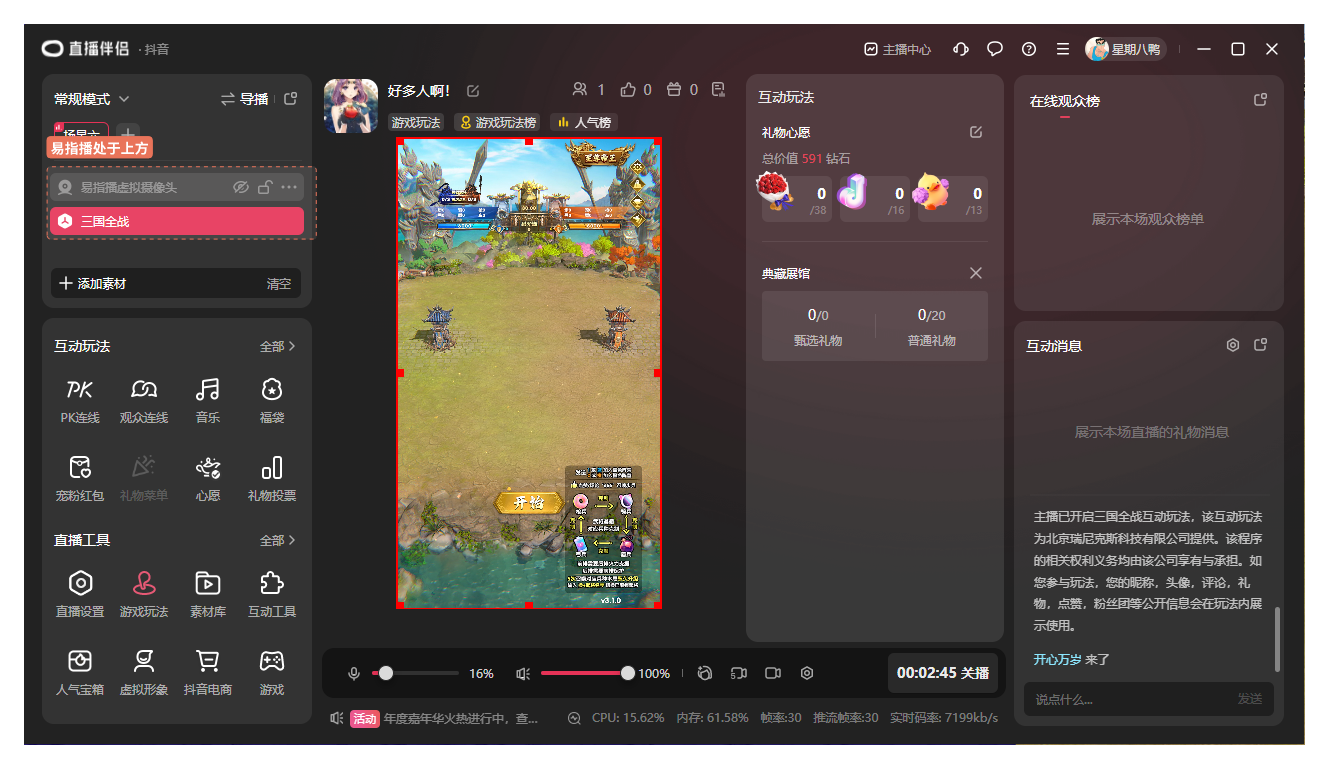Open the 游戏玩法榜 ranking tag
The width and height of the screenshot is (1329, 769).
(498, 122)
